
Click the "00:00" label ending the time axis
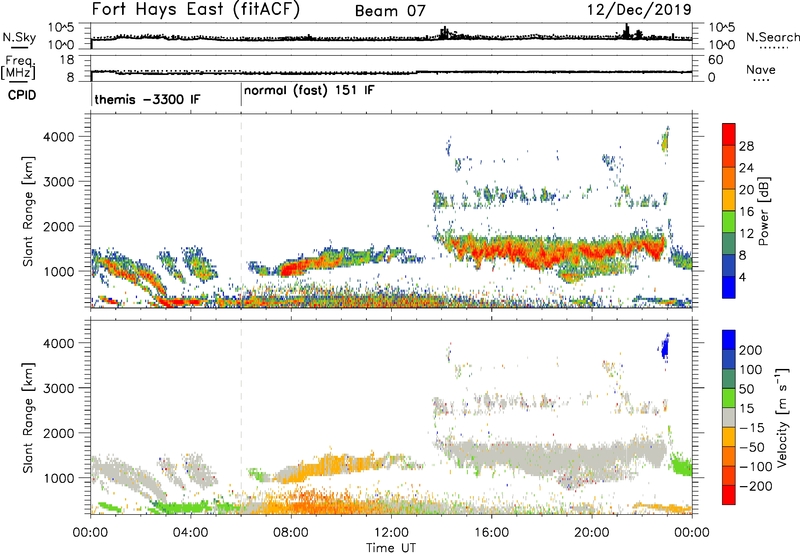point(692,533)
